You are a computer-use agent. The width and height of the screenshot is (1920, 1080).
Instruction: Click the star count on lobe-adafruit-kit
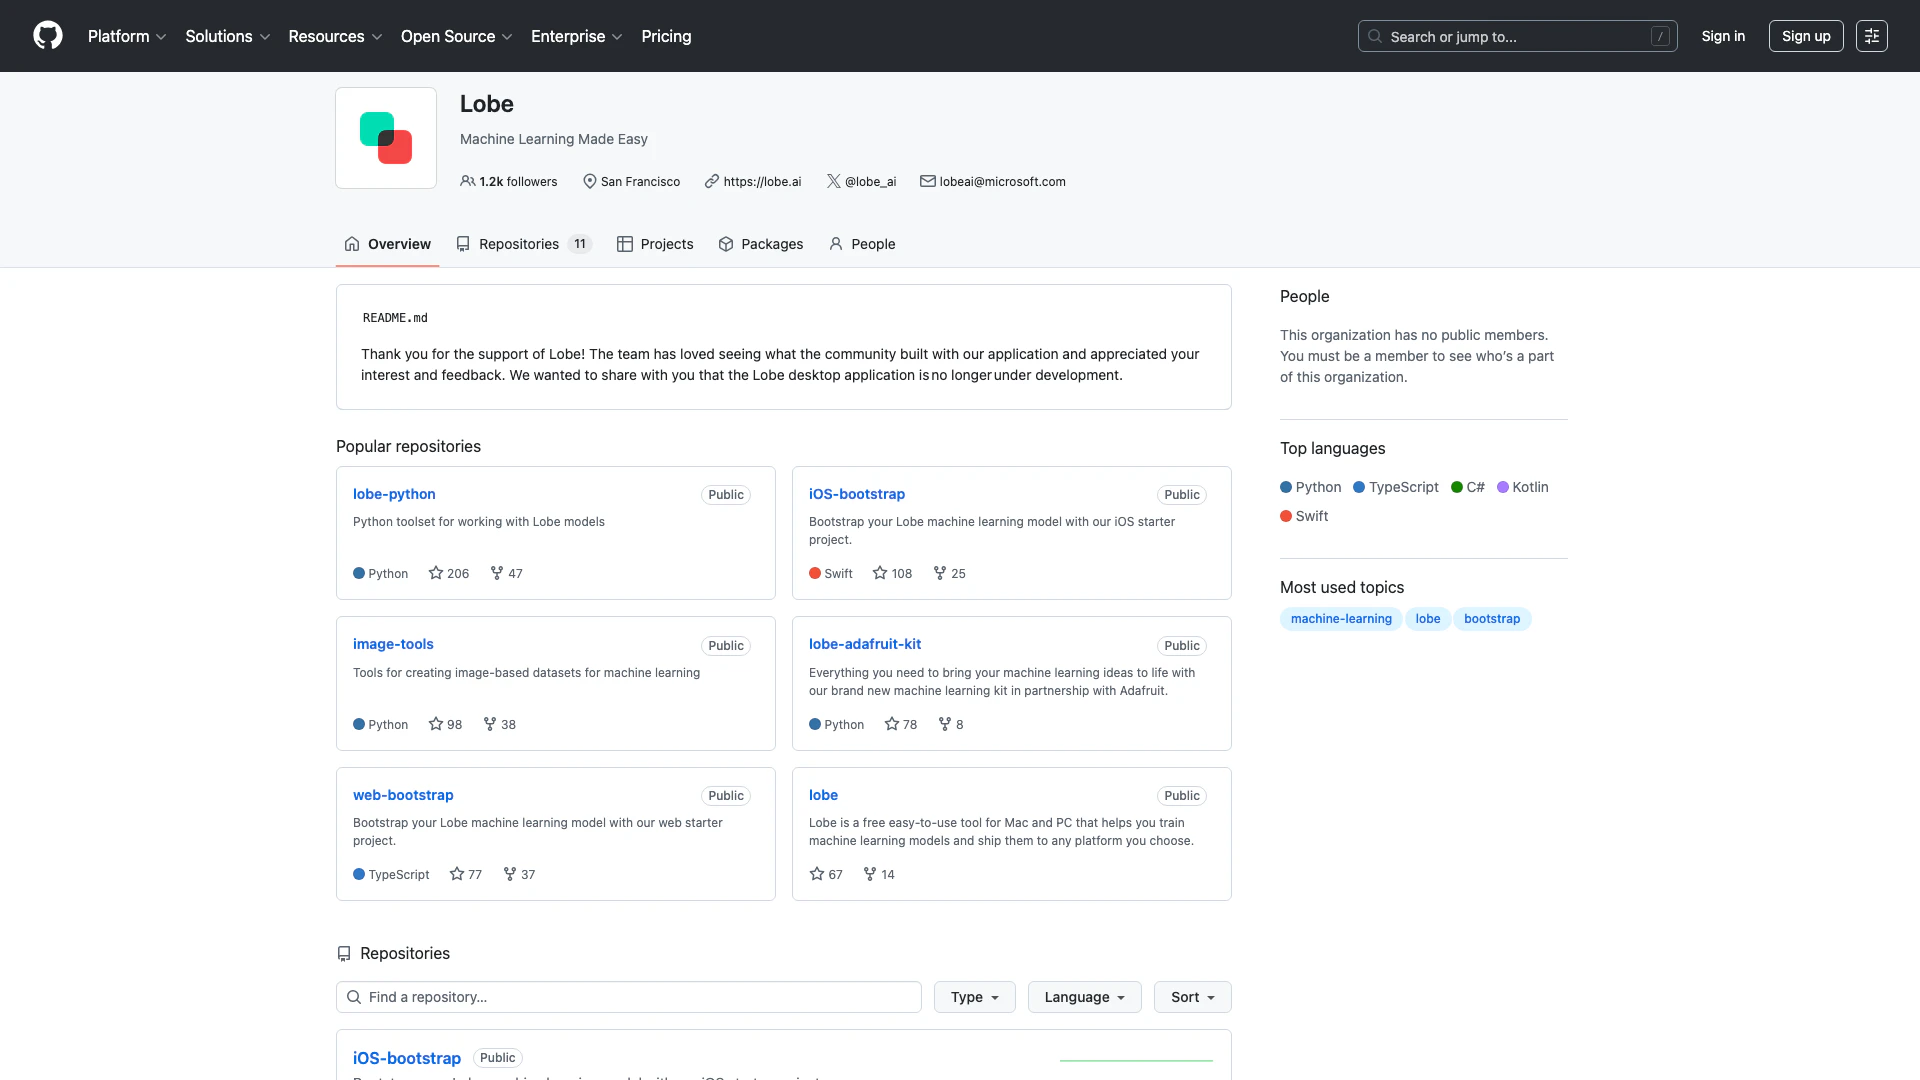(909, 724)
